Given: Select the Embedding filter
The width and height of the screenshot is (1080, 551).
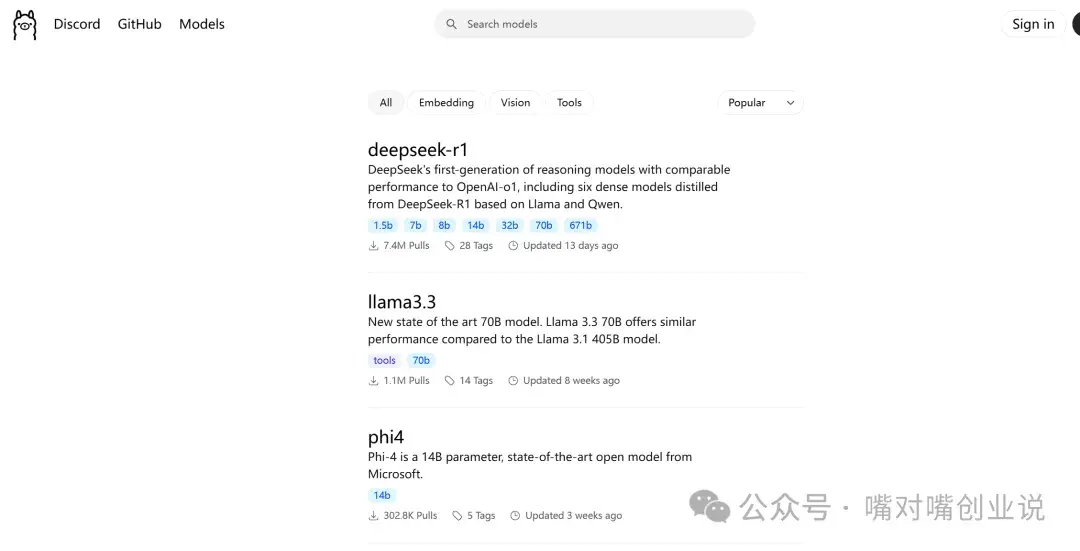Looking at the screenshot, I should (446, 103).
